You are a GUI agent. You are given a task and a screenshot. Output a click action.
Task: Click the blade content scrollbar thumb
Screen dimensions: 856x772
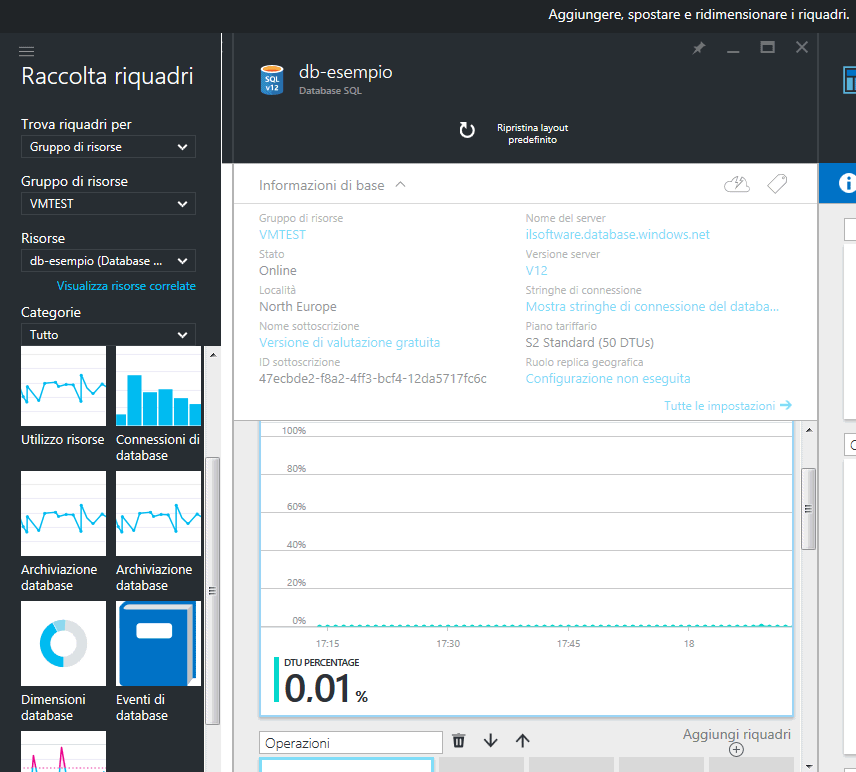coord(808,509)
